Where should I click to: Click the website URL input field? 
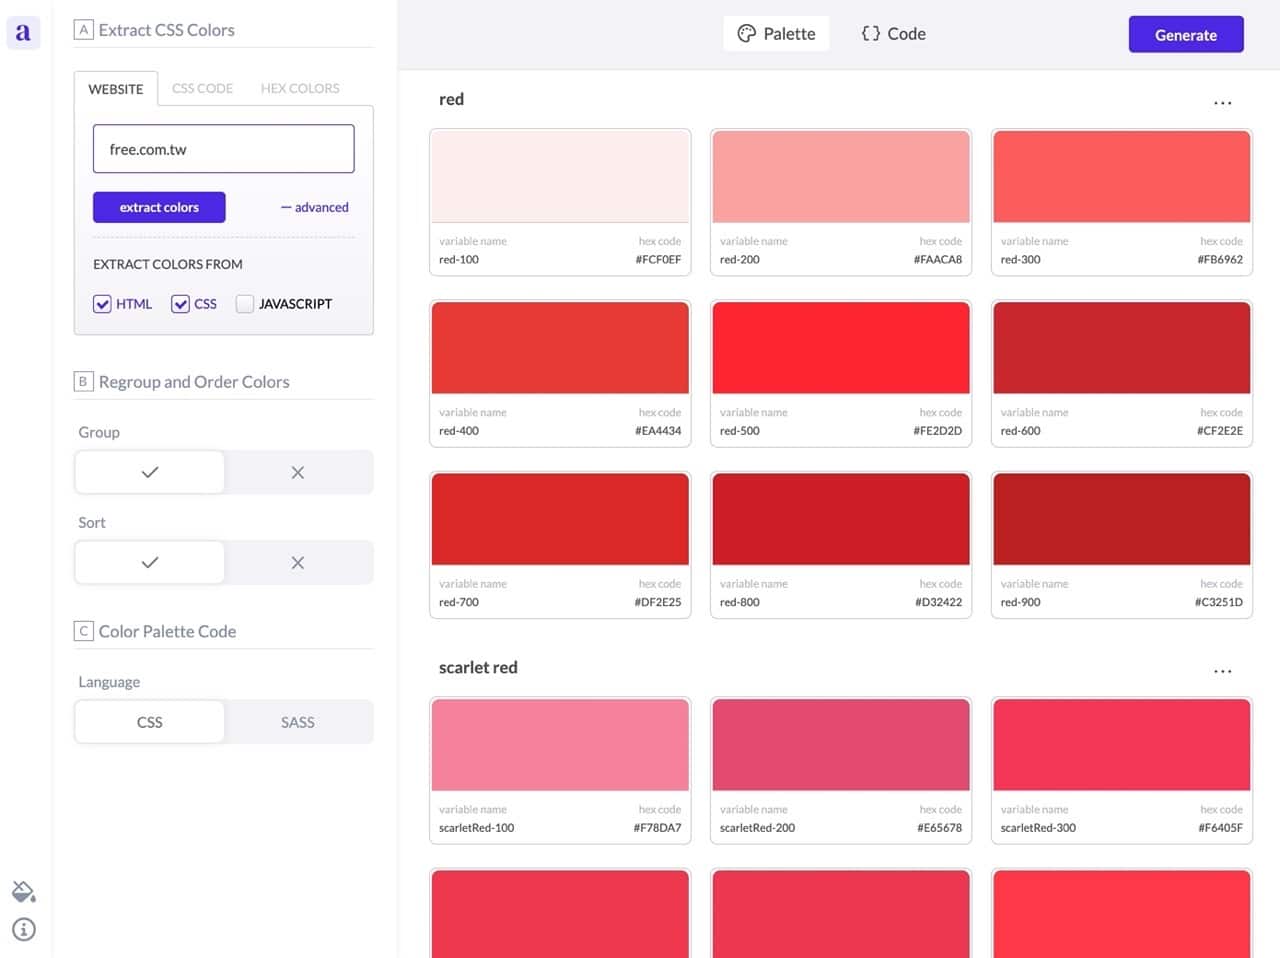224,149
